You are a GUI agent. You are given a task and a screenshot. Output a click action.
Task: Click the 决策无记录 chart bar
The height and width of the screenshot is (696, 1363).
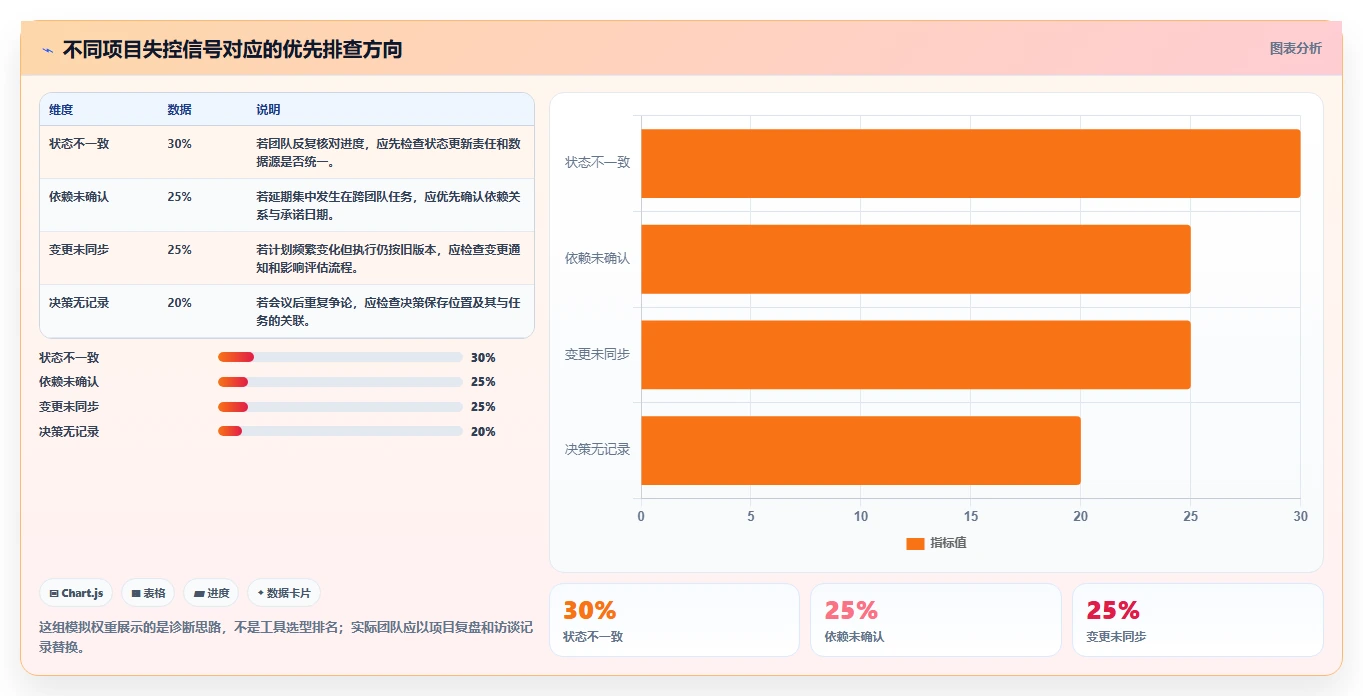pos(860,450)
